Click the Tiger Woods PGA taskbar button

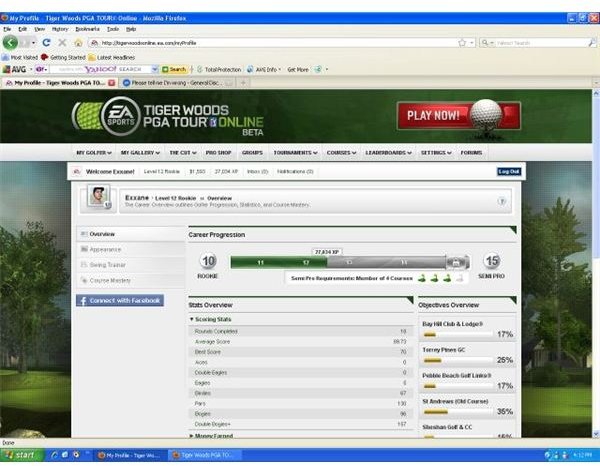coord(206,455)
